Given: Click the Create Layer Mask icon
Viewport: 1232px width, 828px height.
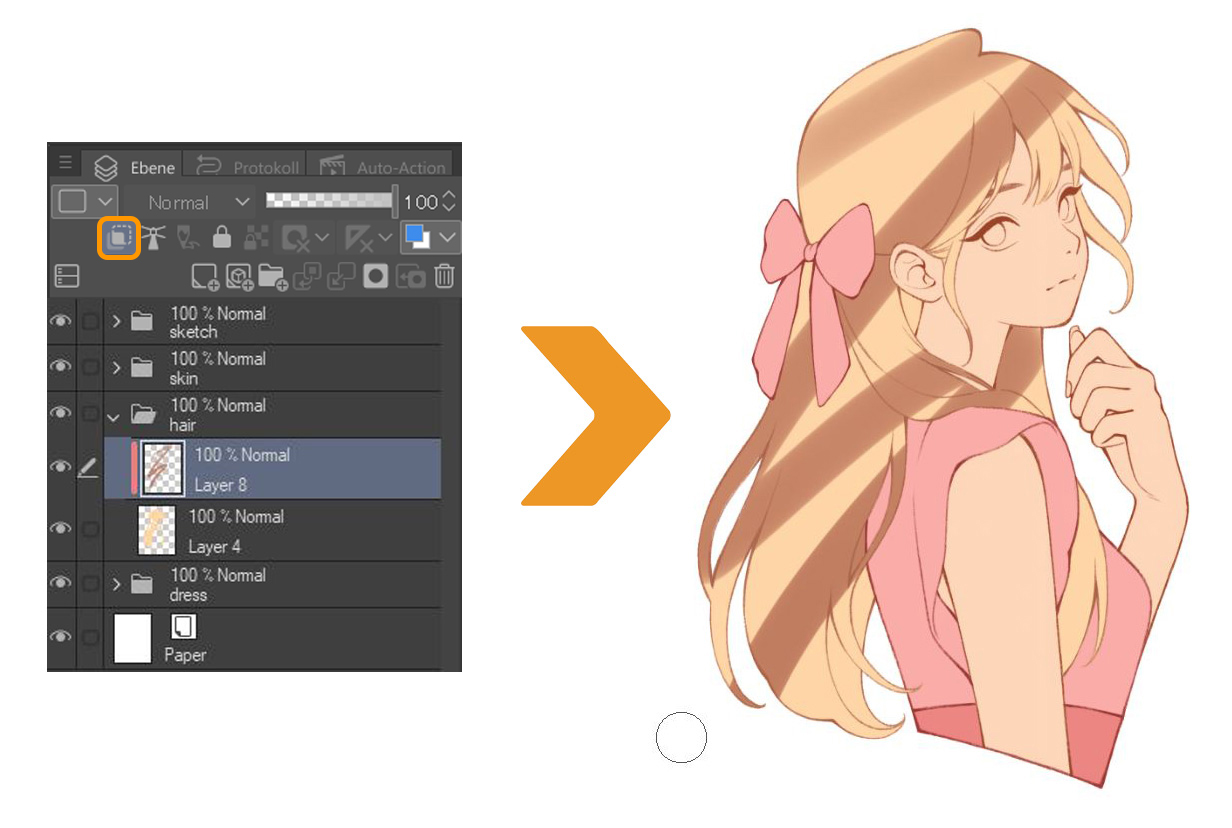Looking at the screenshot, I should pyautogui.click(x=375, y=276).
